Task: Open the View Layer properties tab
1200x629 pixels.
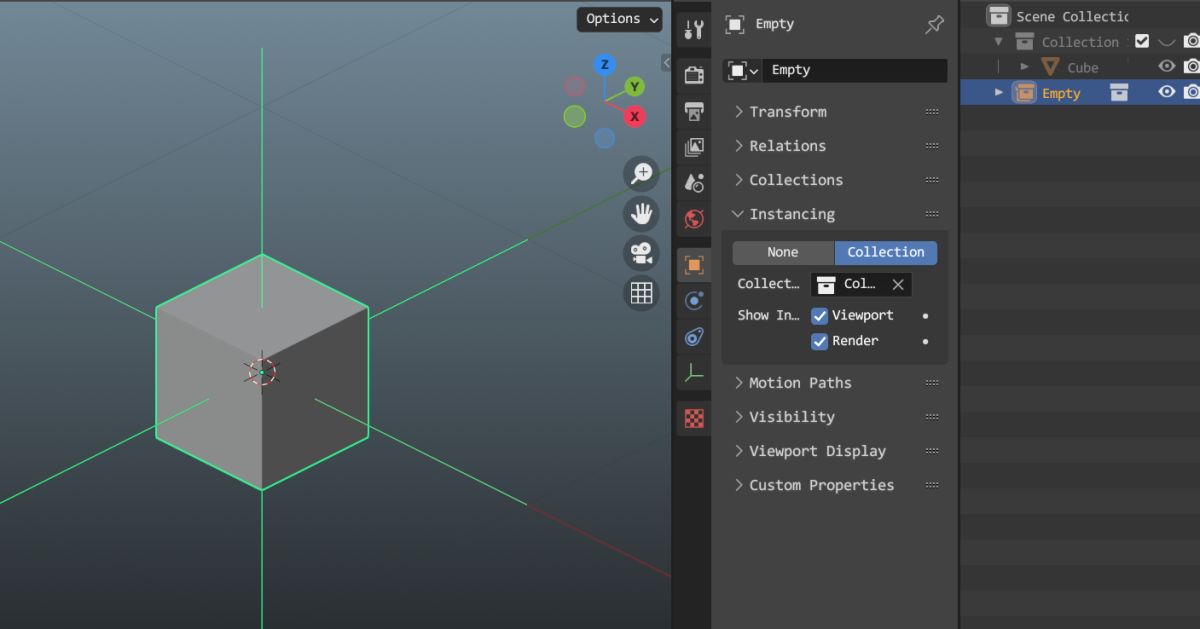Action: [x=694, y=147]
